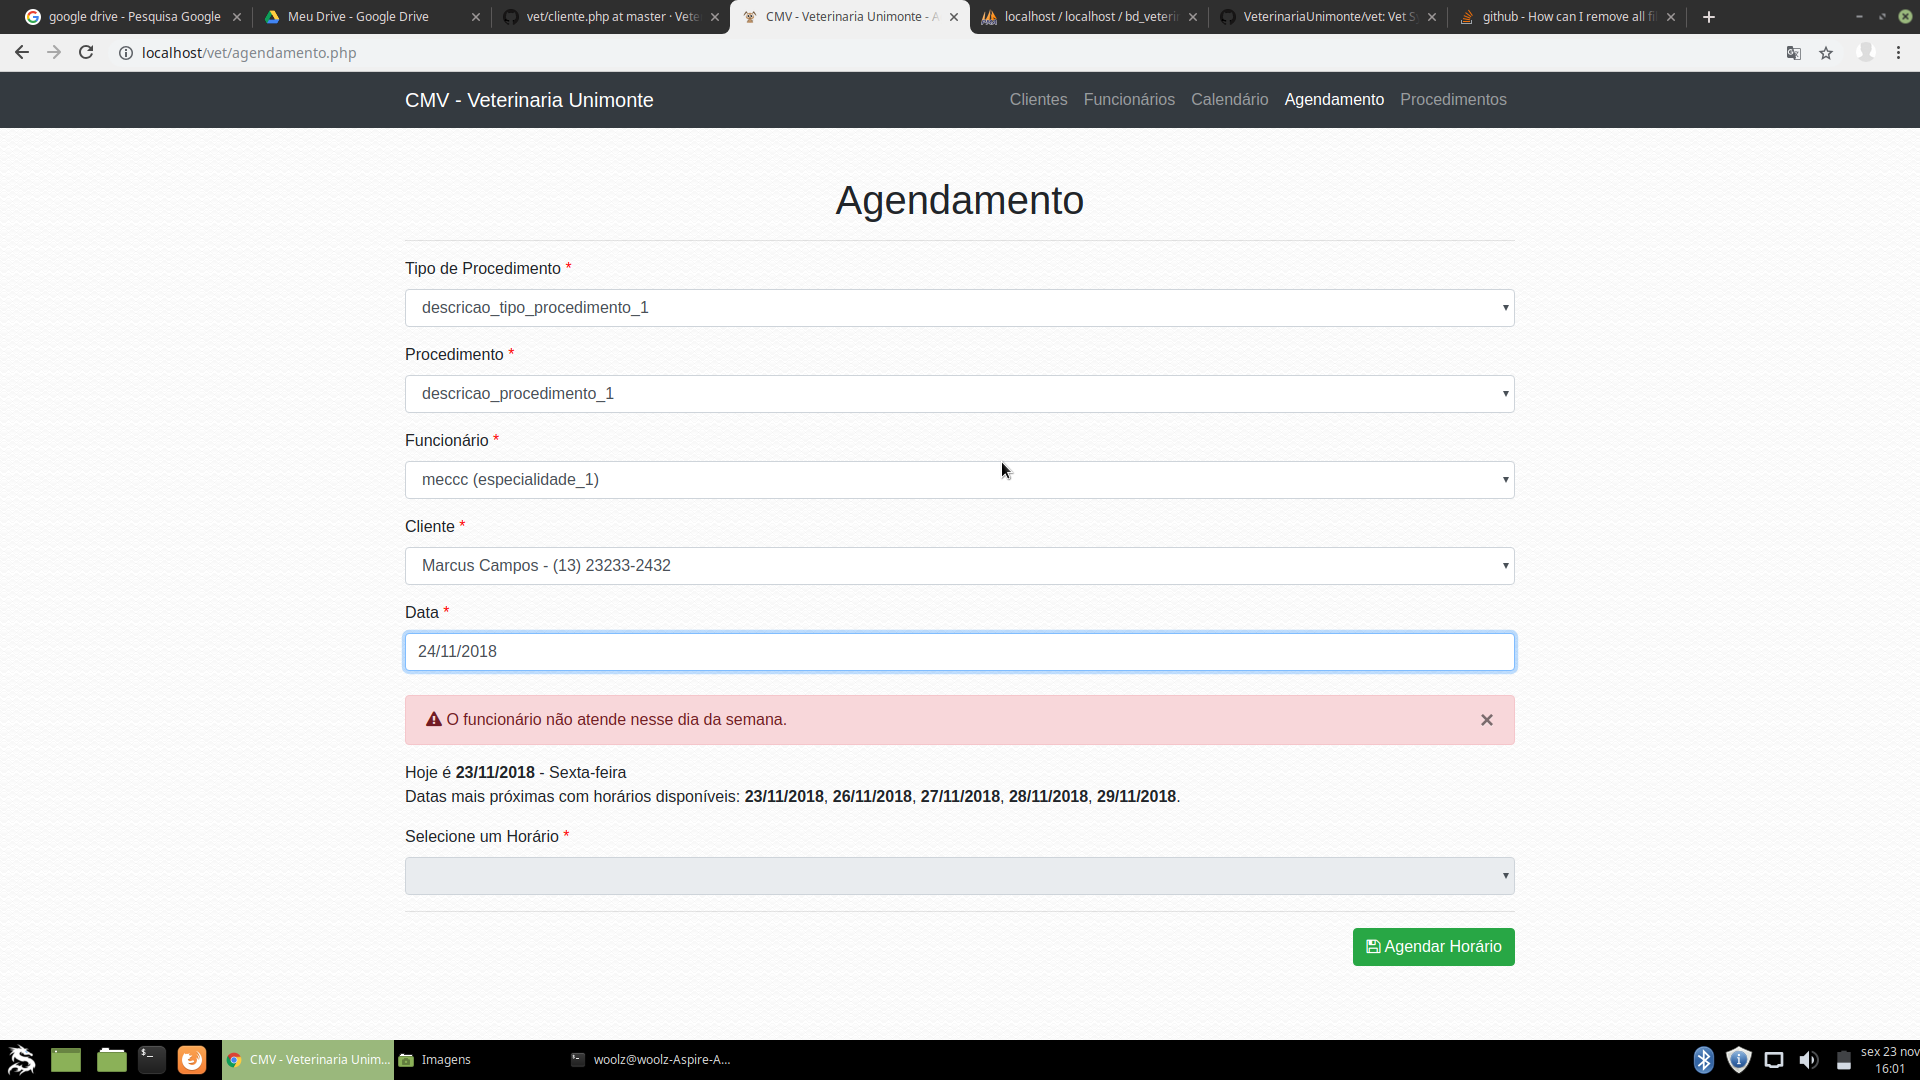This screenshot has height=1080, width=1920.
Task: Show the desktop from taskbar
Action: [66, 1060]
